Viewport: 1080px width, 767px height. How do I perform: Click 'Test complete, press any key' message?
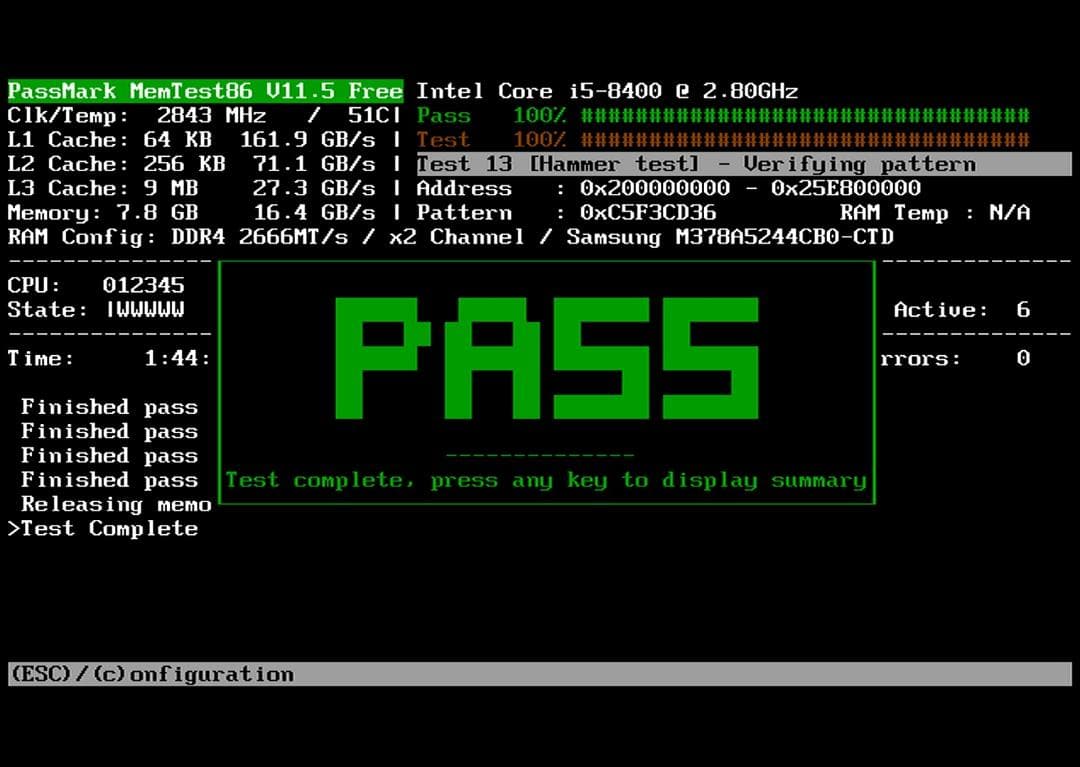pos(545,481)
